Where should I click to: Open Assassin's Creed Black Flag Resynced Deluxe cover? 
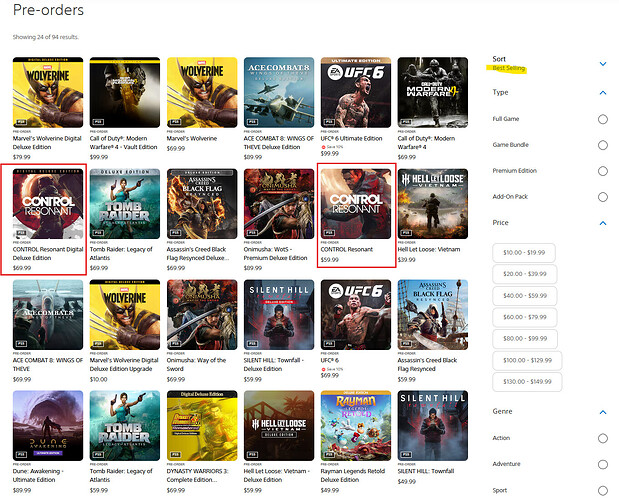202,204
